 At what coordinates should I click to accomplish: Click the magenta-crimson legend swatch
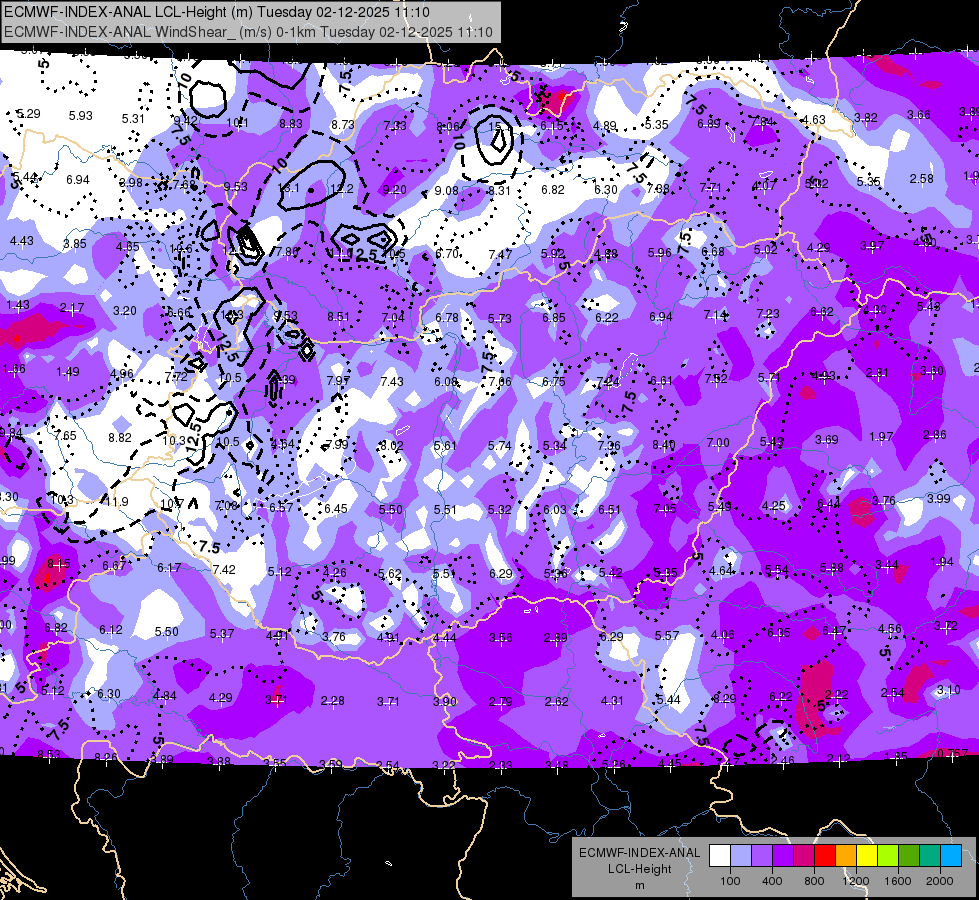tap(804, 856)
